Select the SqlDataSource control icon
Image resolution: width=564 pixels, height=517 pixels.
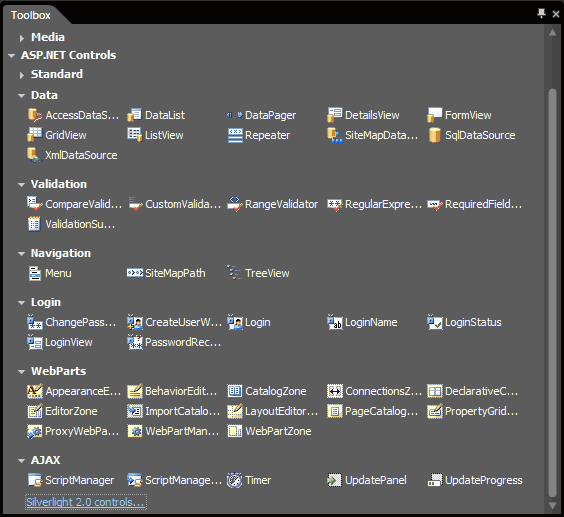click(x=435, y=135)
